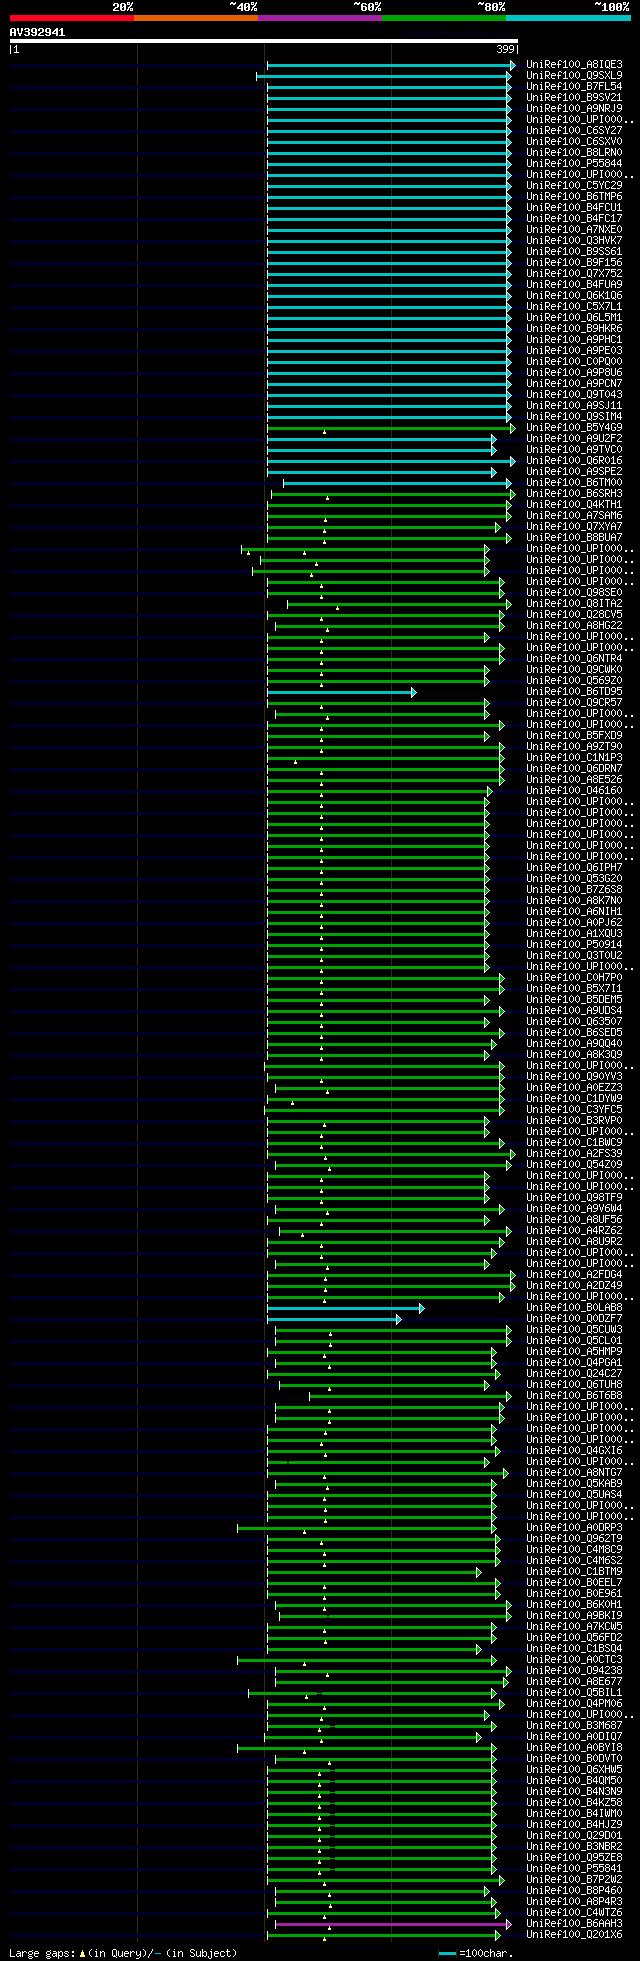Viewport: 640px width, 1961px height.
Task: Select hit label UniRef100_Q9CR57
Action: (x=574, y=703)
